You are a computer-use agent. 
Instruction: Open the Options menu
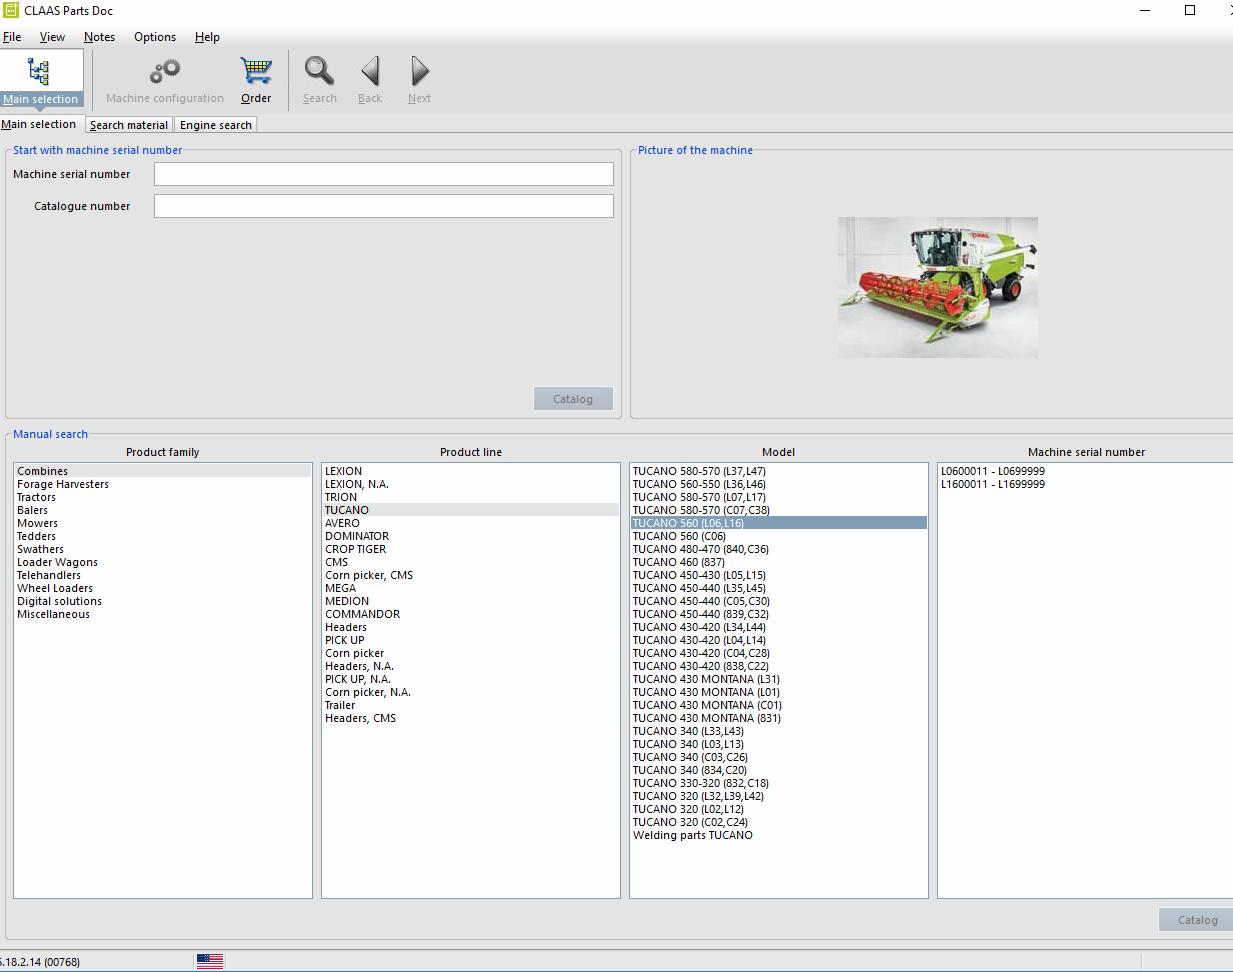click(x=154, y=37)
